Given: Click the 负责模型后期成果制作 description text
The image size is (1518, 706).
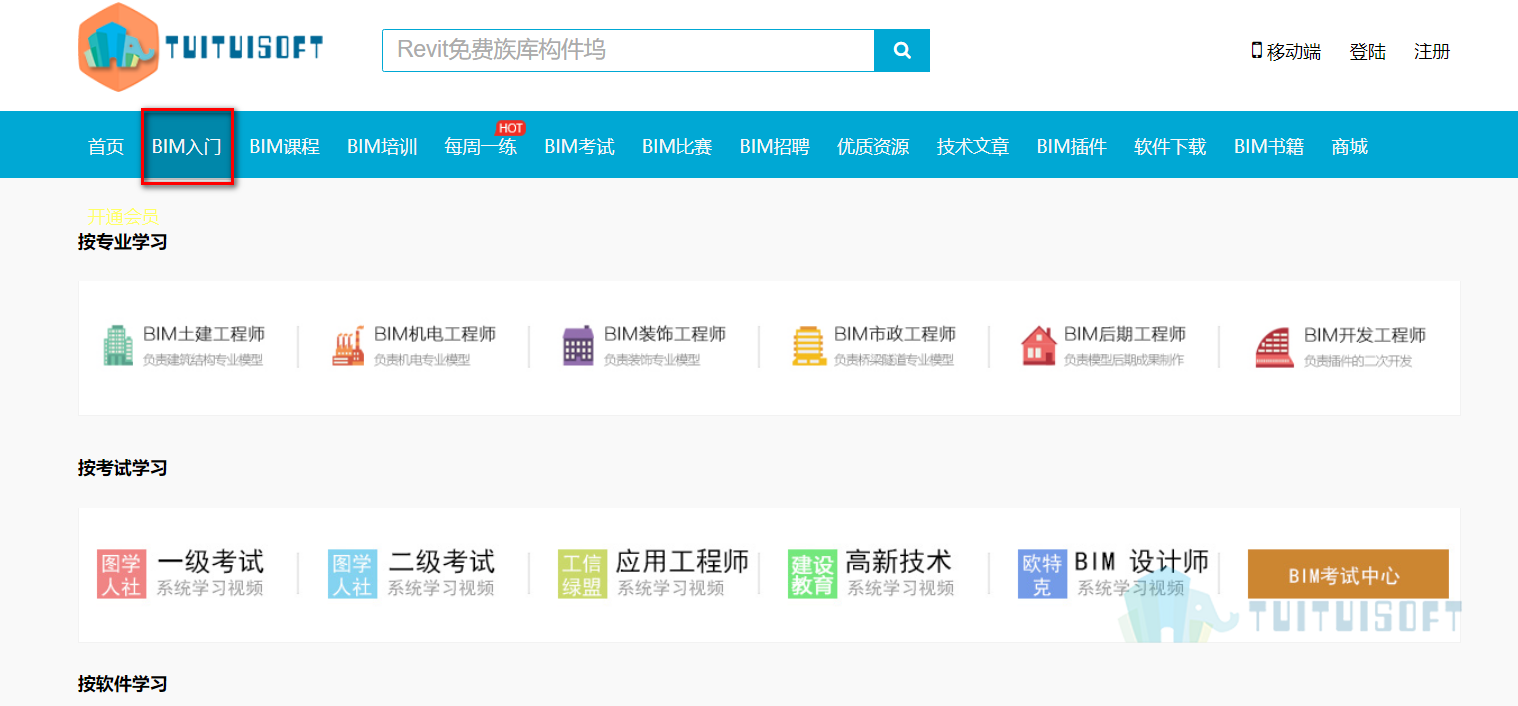Looking at the screenshot, I should 1124,360.
